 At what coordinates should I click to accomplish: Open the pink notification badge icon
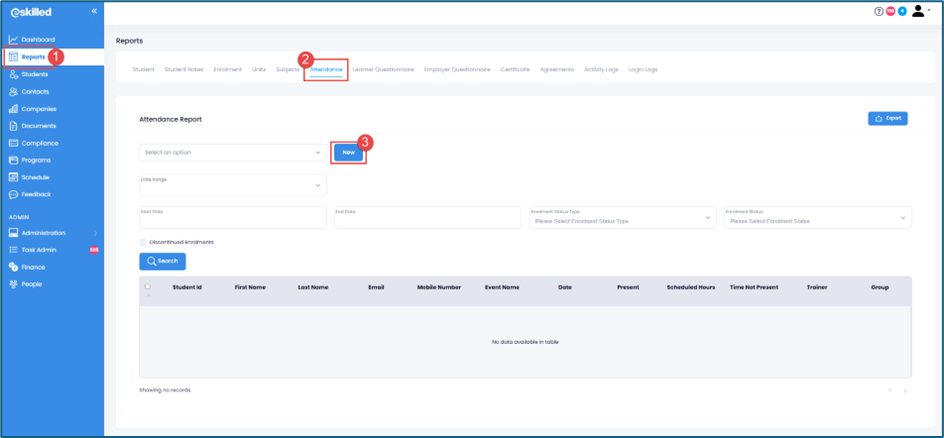click(890, 12)
